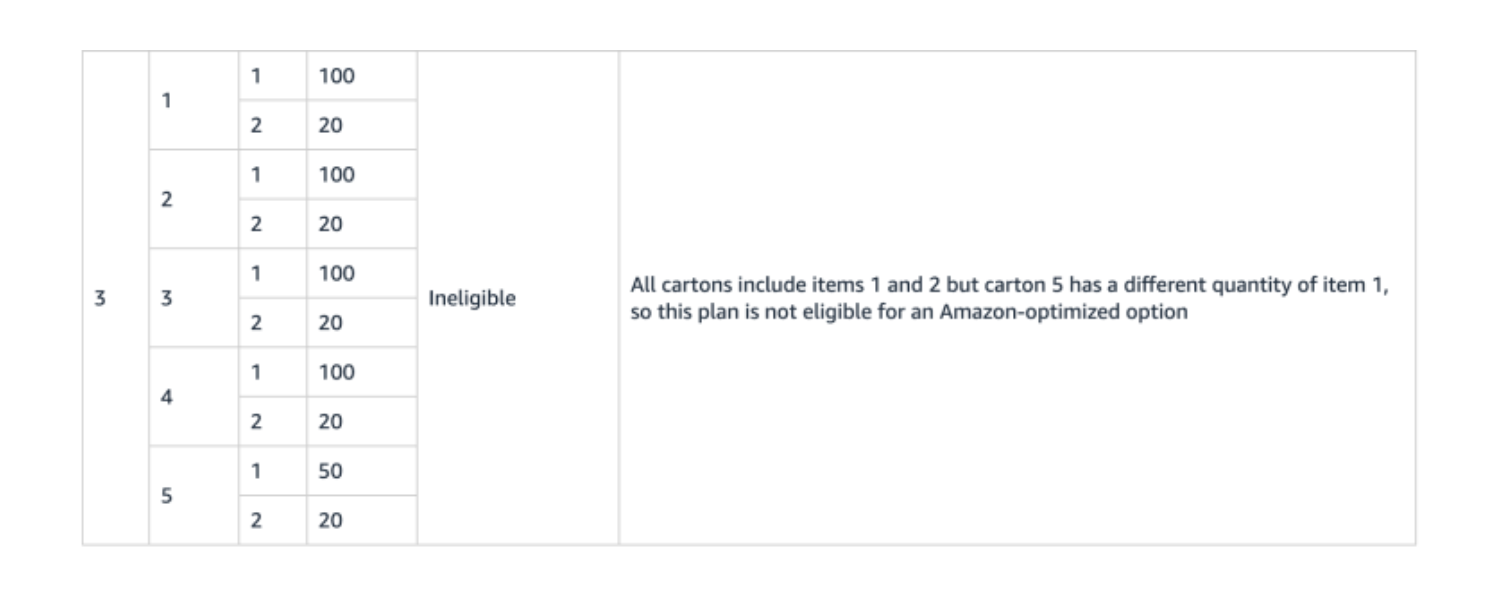This screenshot has height=600, width=1500.
Task: Click quantity 100 for carton 1
Action: [x=337, y=76]
